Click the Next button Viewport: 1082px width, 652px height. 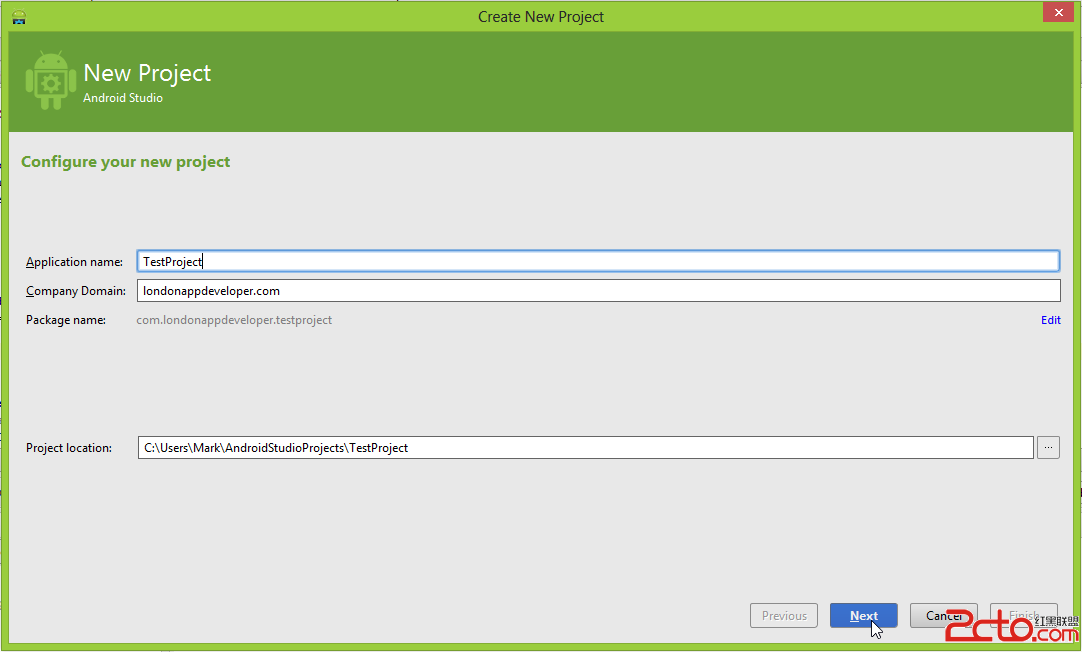[x=863, y=615]
